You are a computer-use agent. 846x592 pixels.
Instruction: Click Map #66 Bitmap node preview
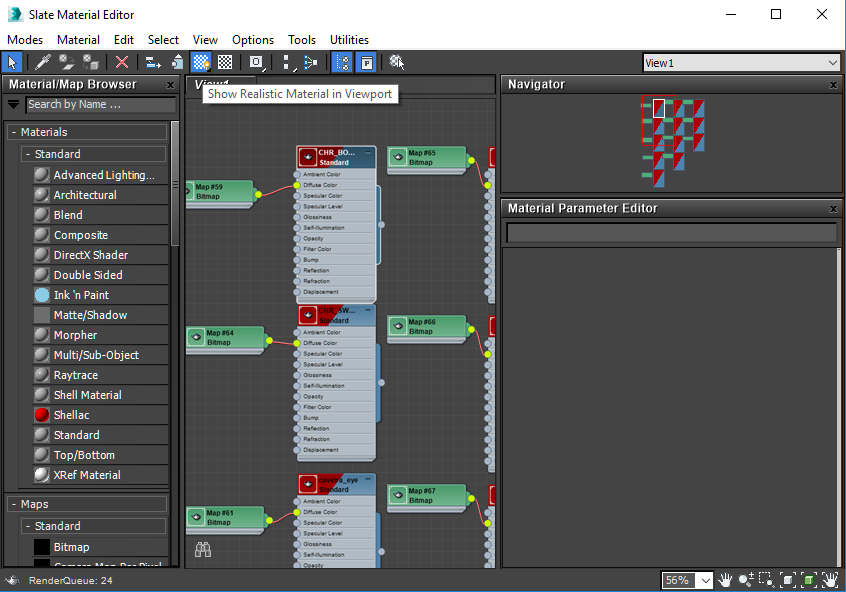click(x=398, y=326)
